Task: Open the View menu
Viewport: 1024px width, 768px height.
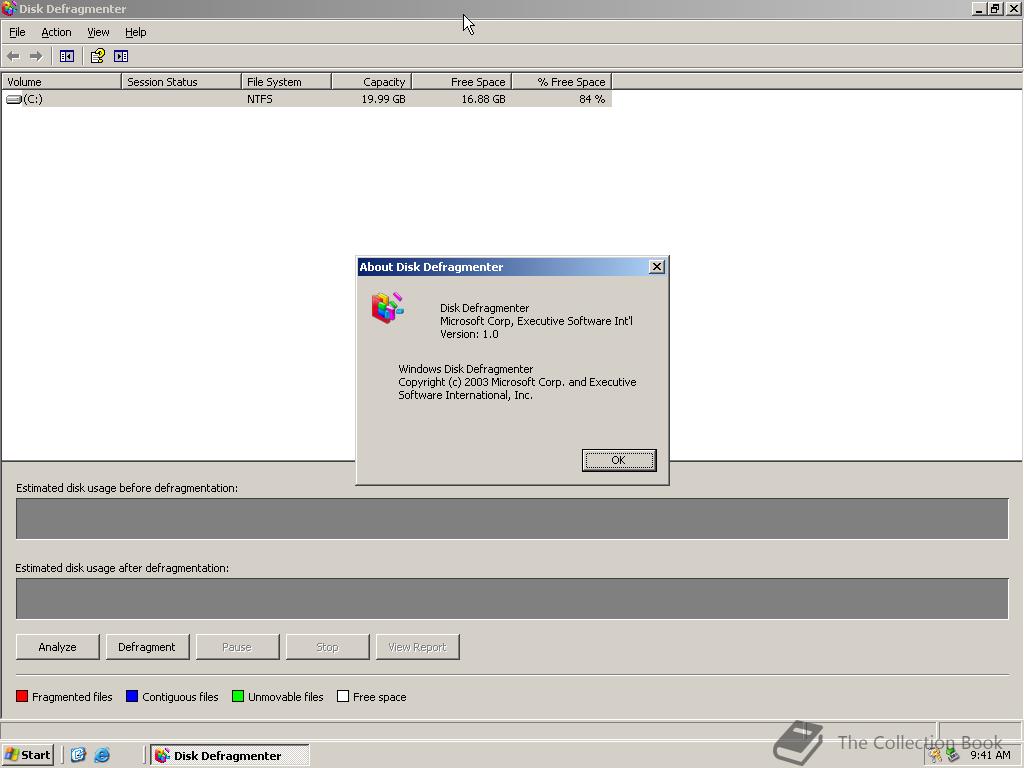Action: (x=98, y=32)
